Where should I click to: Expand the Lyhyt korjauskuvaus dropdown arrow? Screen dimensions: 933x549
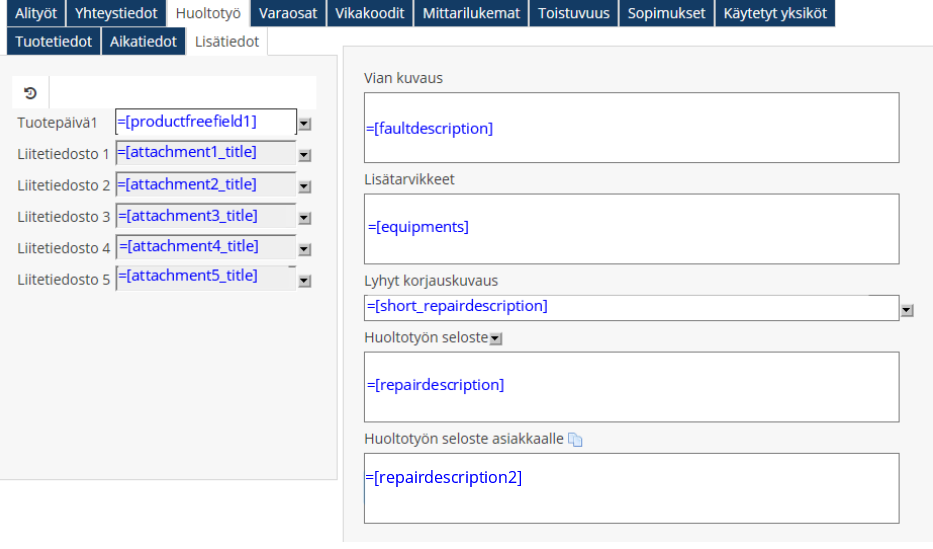(907, 310)
